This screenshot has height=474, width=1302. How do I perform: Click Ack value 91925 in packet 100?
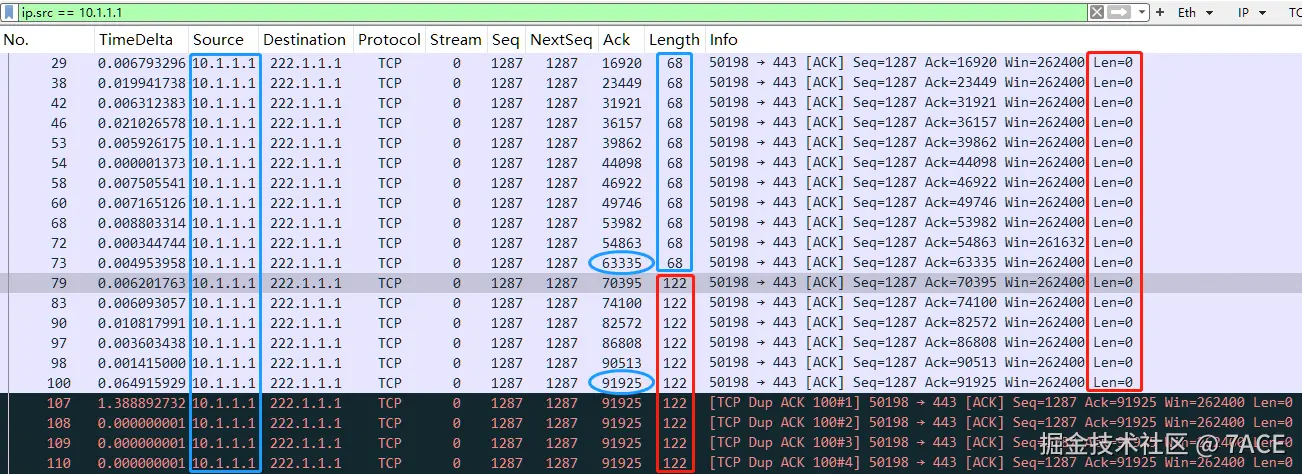coord(621,382)
